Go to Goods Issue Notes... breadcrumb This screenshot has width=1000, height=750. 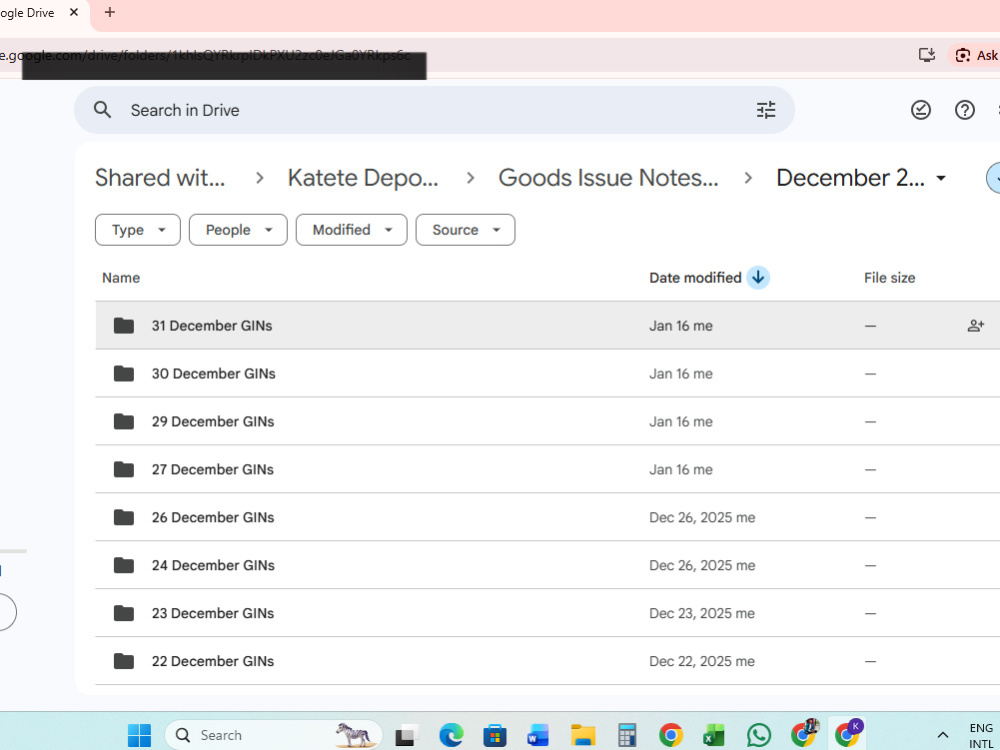point(608,178)
